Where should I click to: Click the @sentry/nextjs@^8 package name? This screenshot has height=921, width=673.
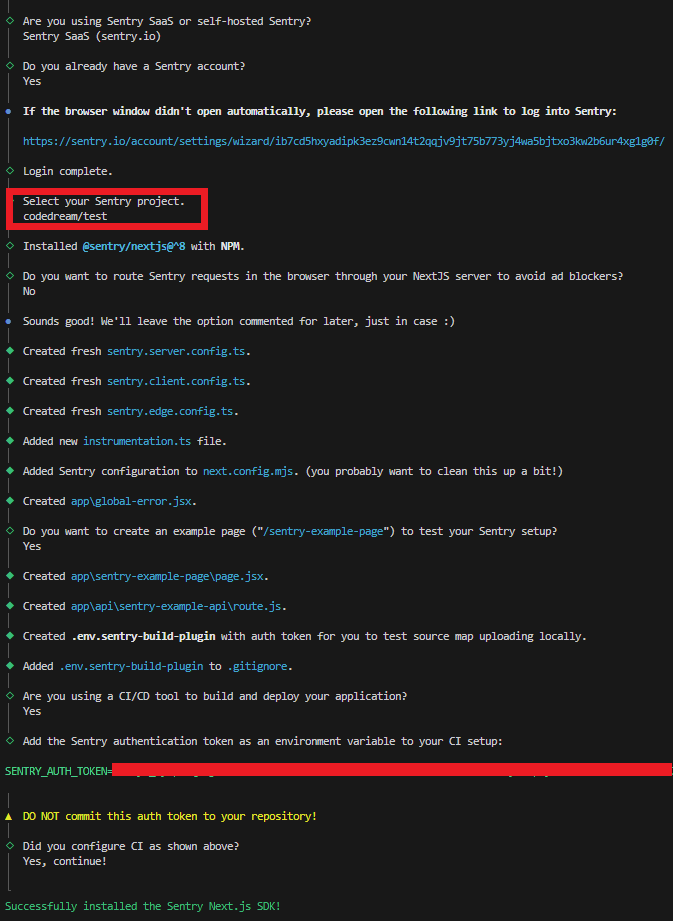(134, 246)
